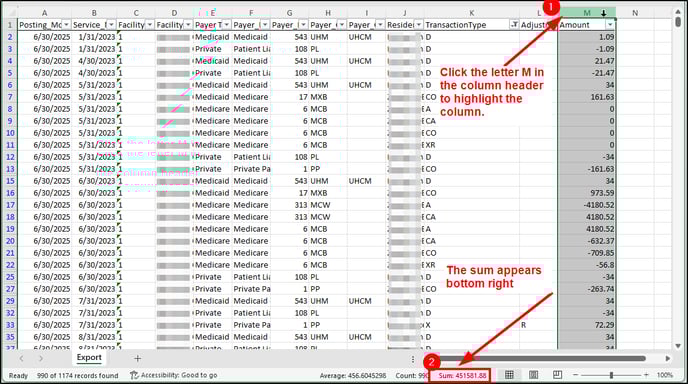Select row 17 header

(10, 205)
